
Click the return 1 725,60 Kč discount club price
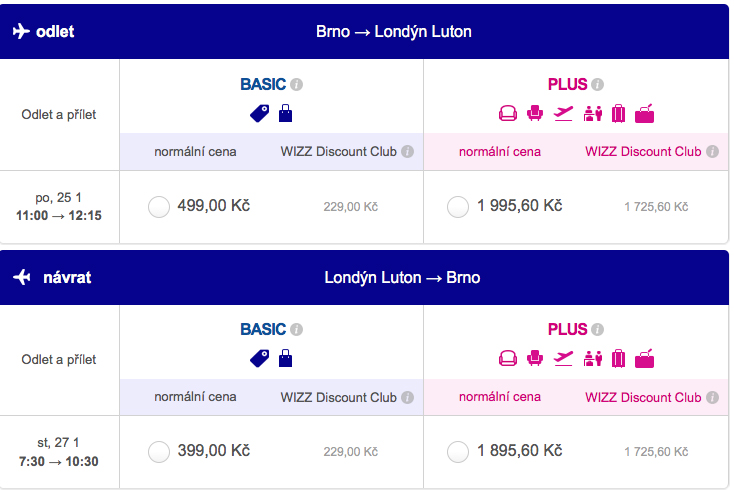[656, 452]
